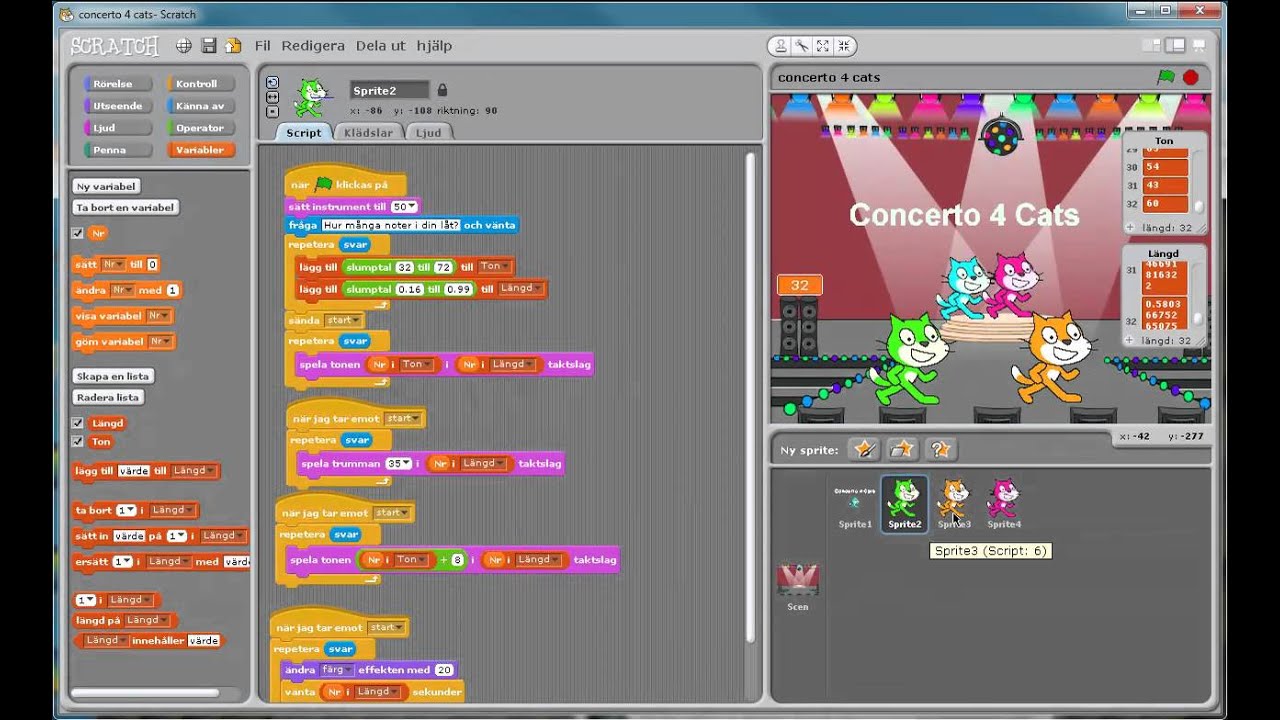Screen dimensions: 1280x720
Task: Click the red stop sign
Action: (x=1190, y=77)
